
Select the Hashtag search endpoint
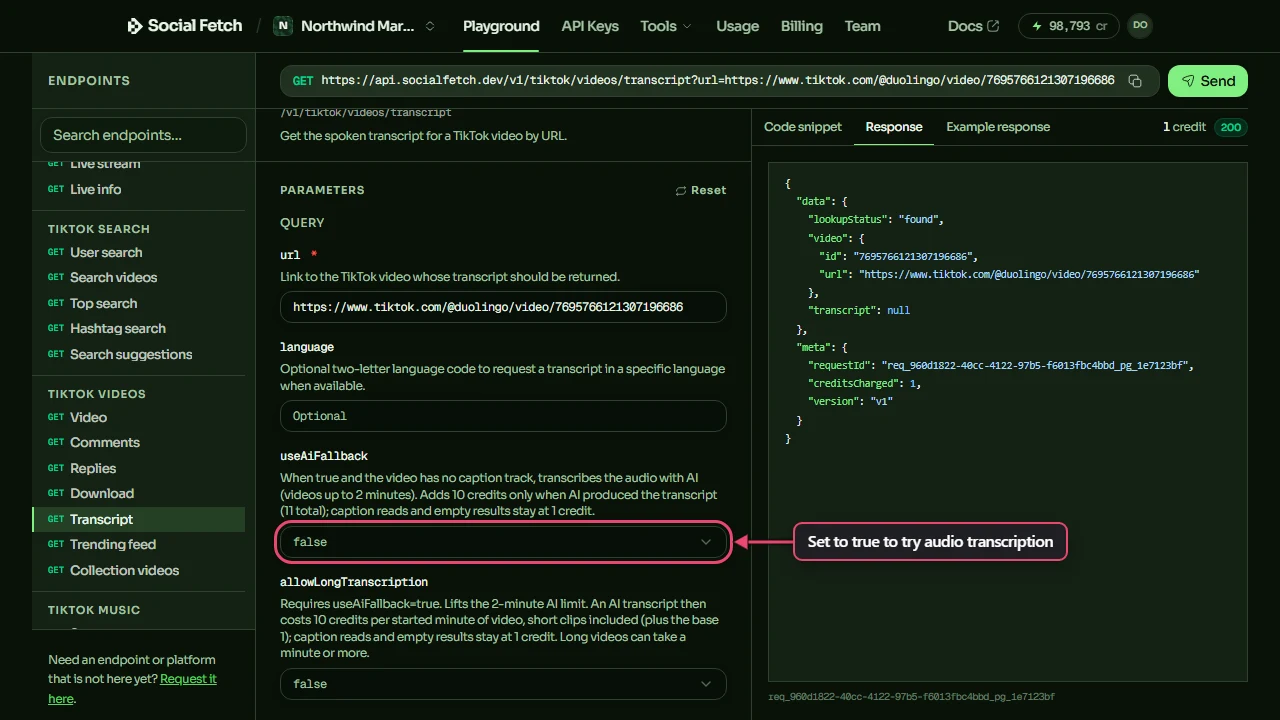coord(138,328)
